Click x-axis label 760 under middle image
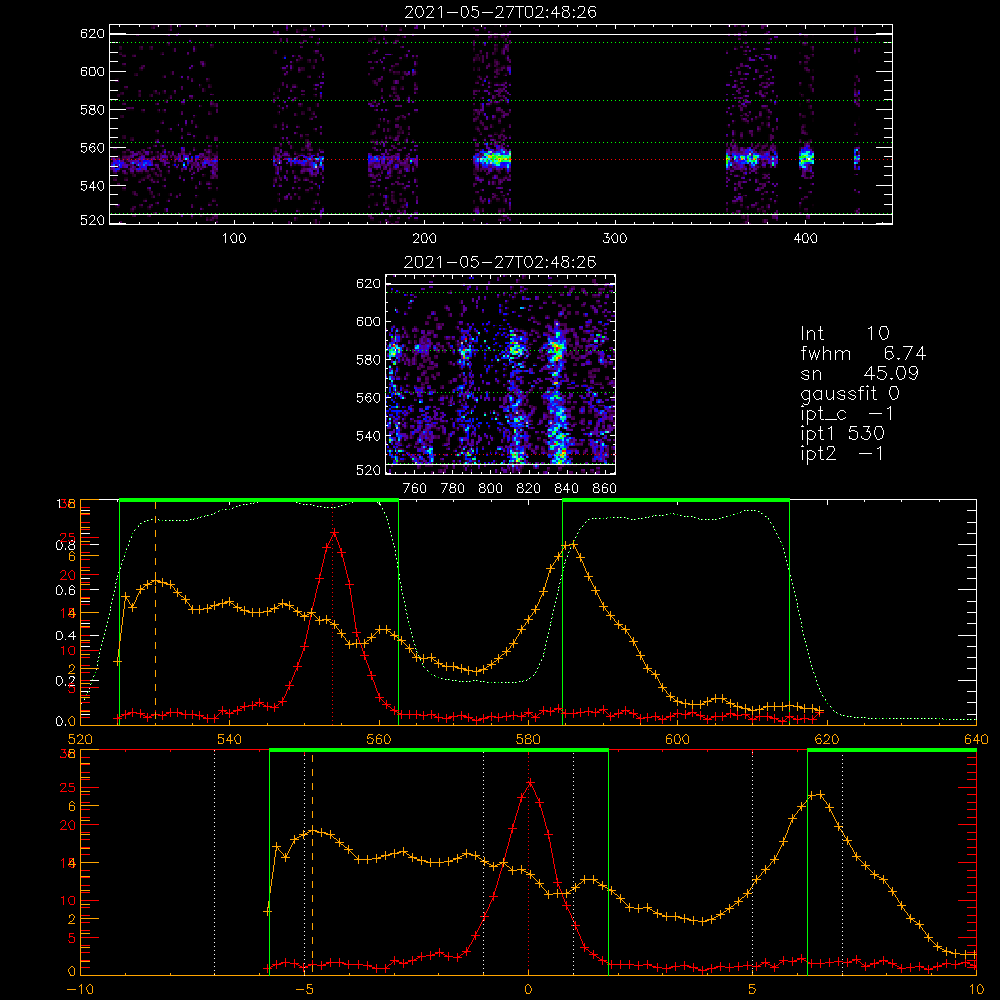 click(415, 489)
